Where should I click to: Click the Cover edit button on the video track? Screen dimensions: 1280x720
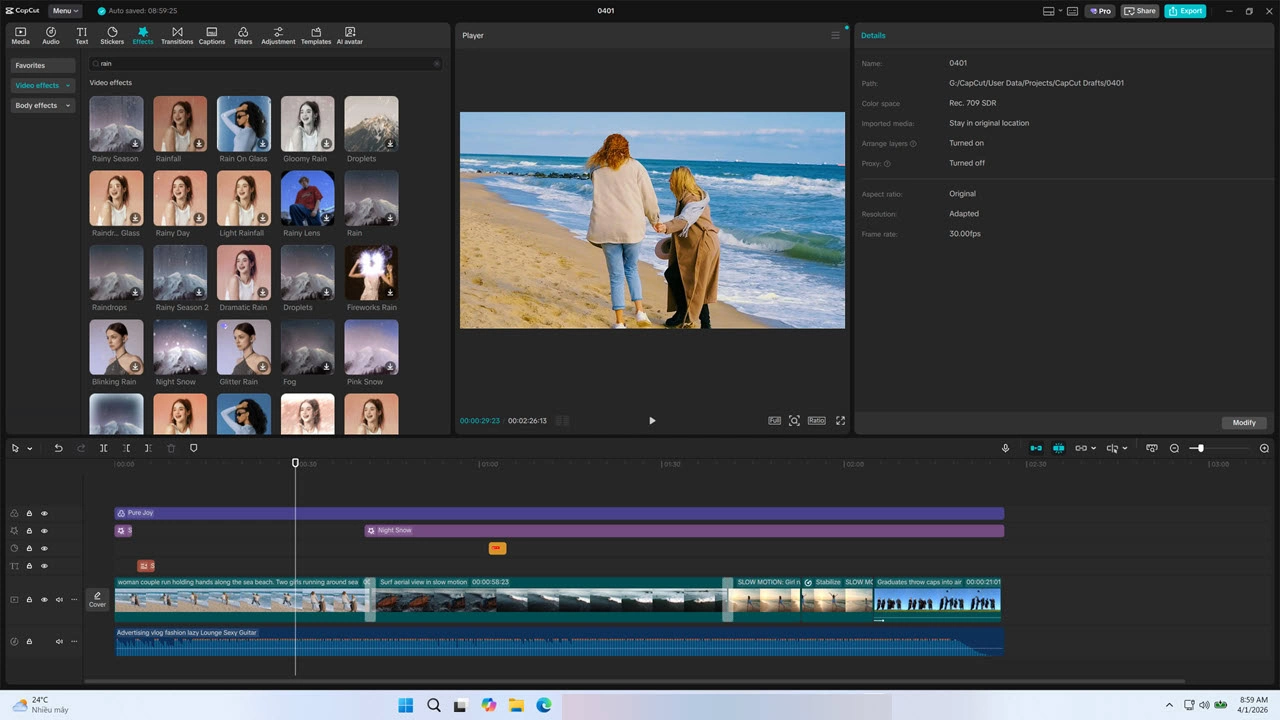[x=97, y=599]
